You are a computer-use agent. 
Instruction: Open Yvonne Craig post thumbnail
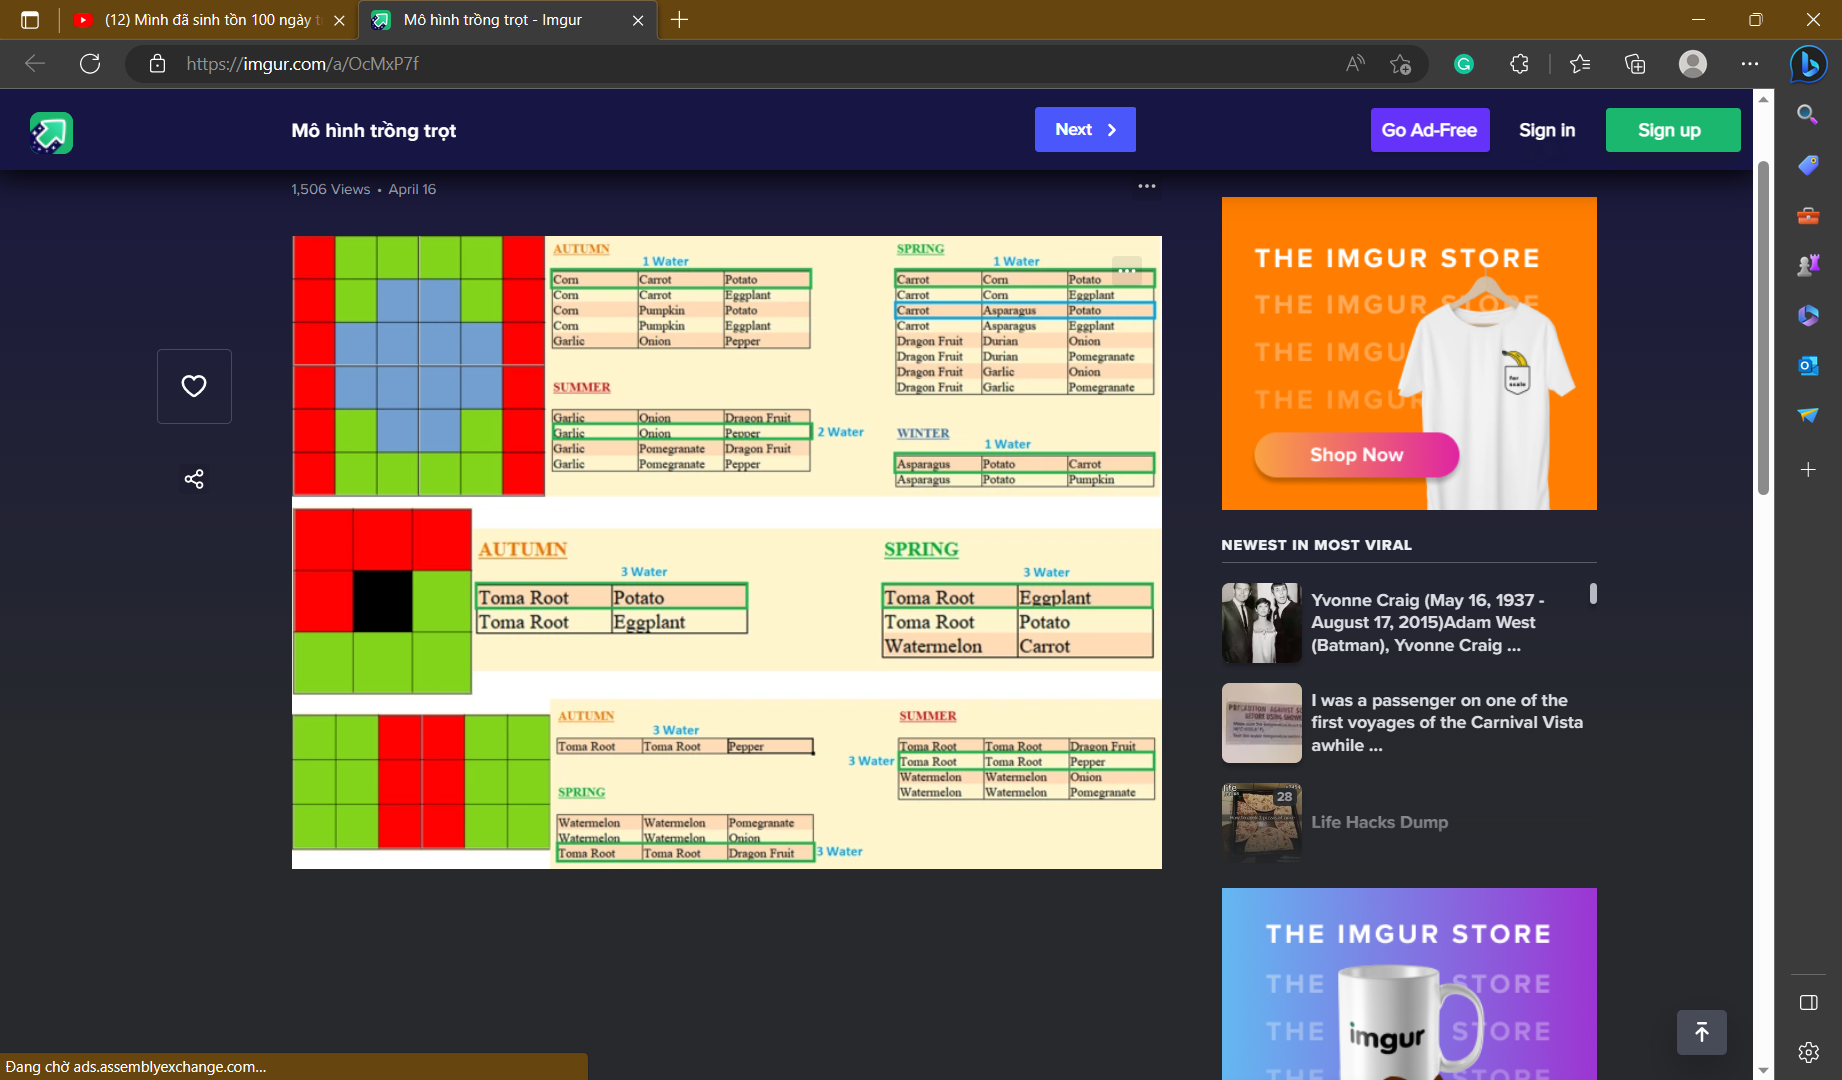click(1261, 623)
